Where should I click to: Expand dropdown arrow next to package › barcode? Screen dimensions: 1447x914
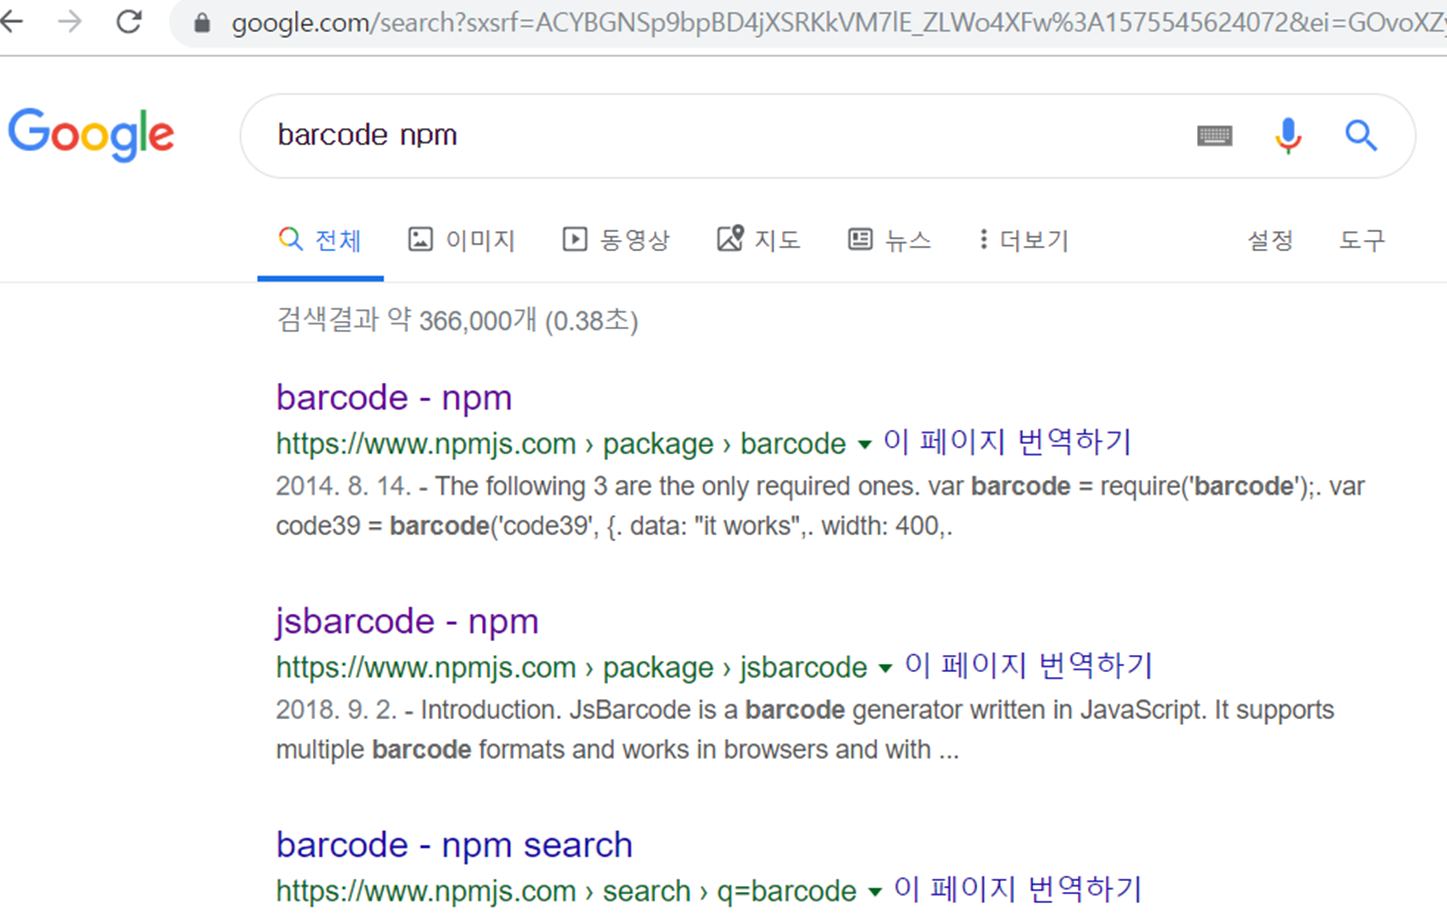[x=865, y=445]
